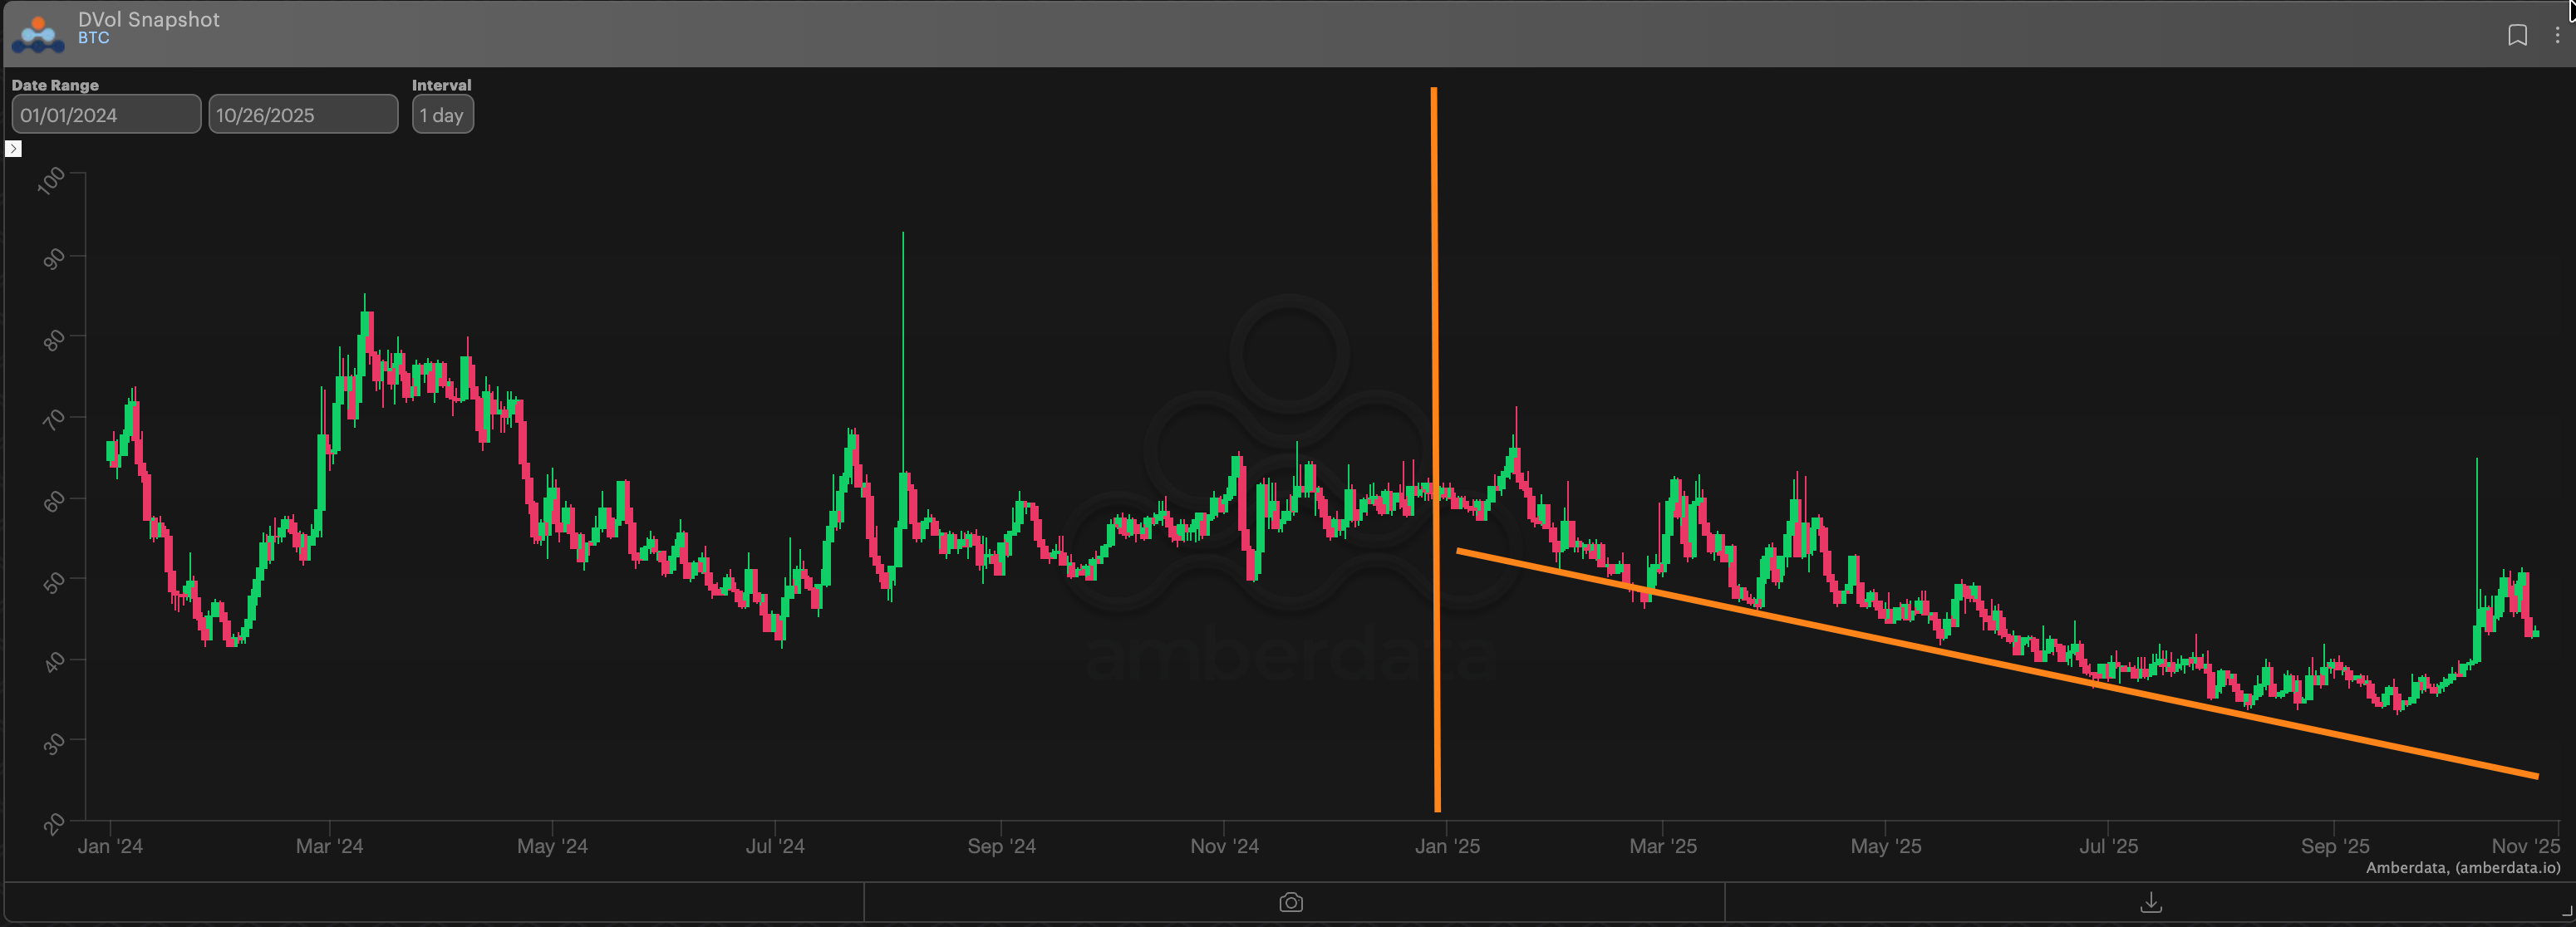Open the Amberdata (amberdata.io) attribution link
The image size is (2576, 927).
[x=2462, y=867]
